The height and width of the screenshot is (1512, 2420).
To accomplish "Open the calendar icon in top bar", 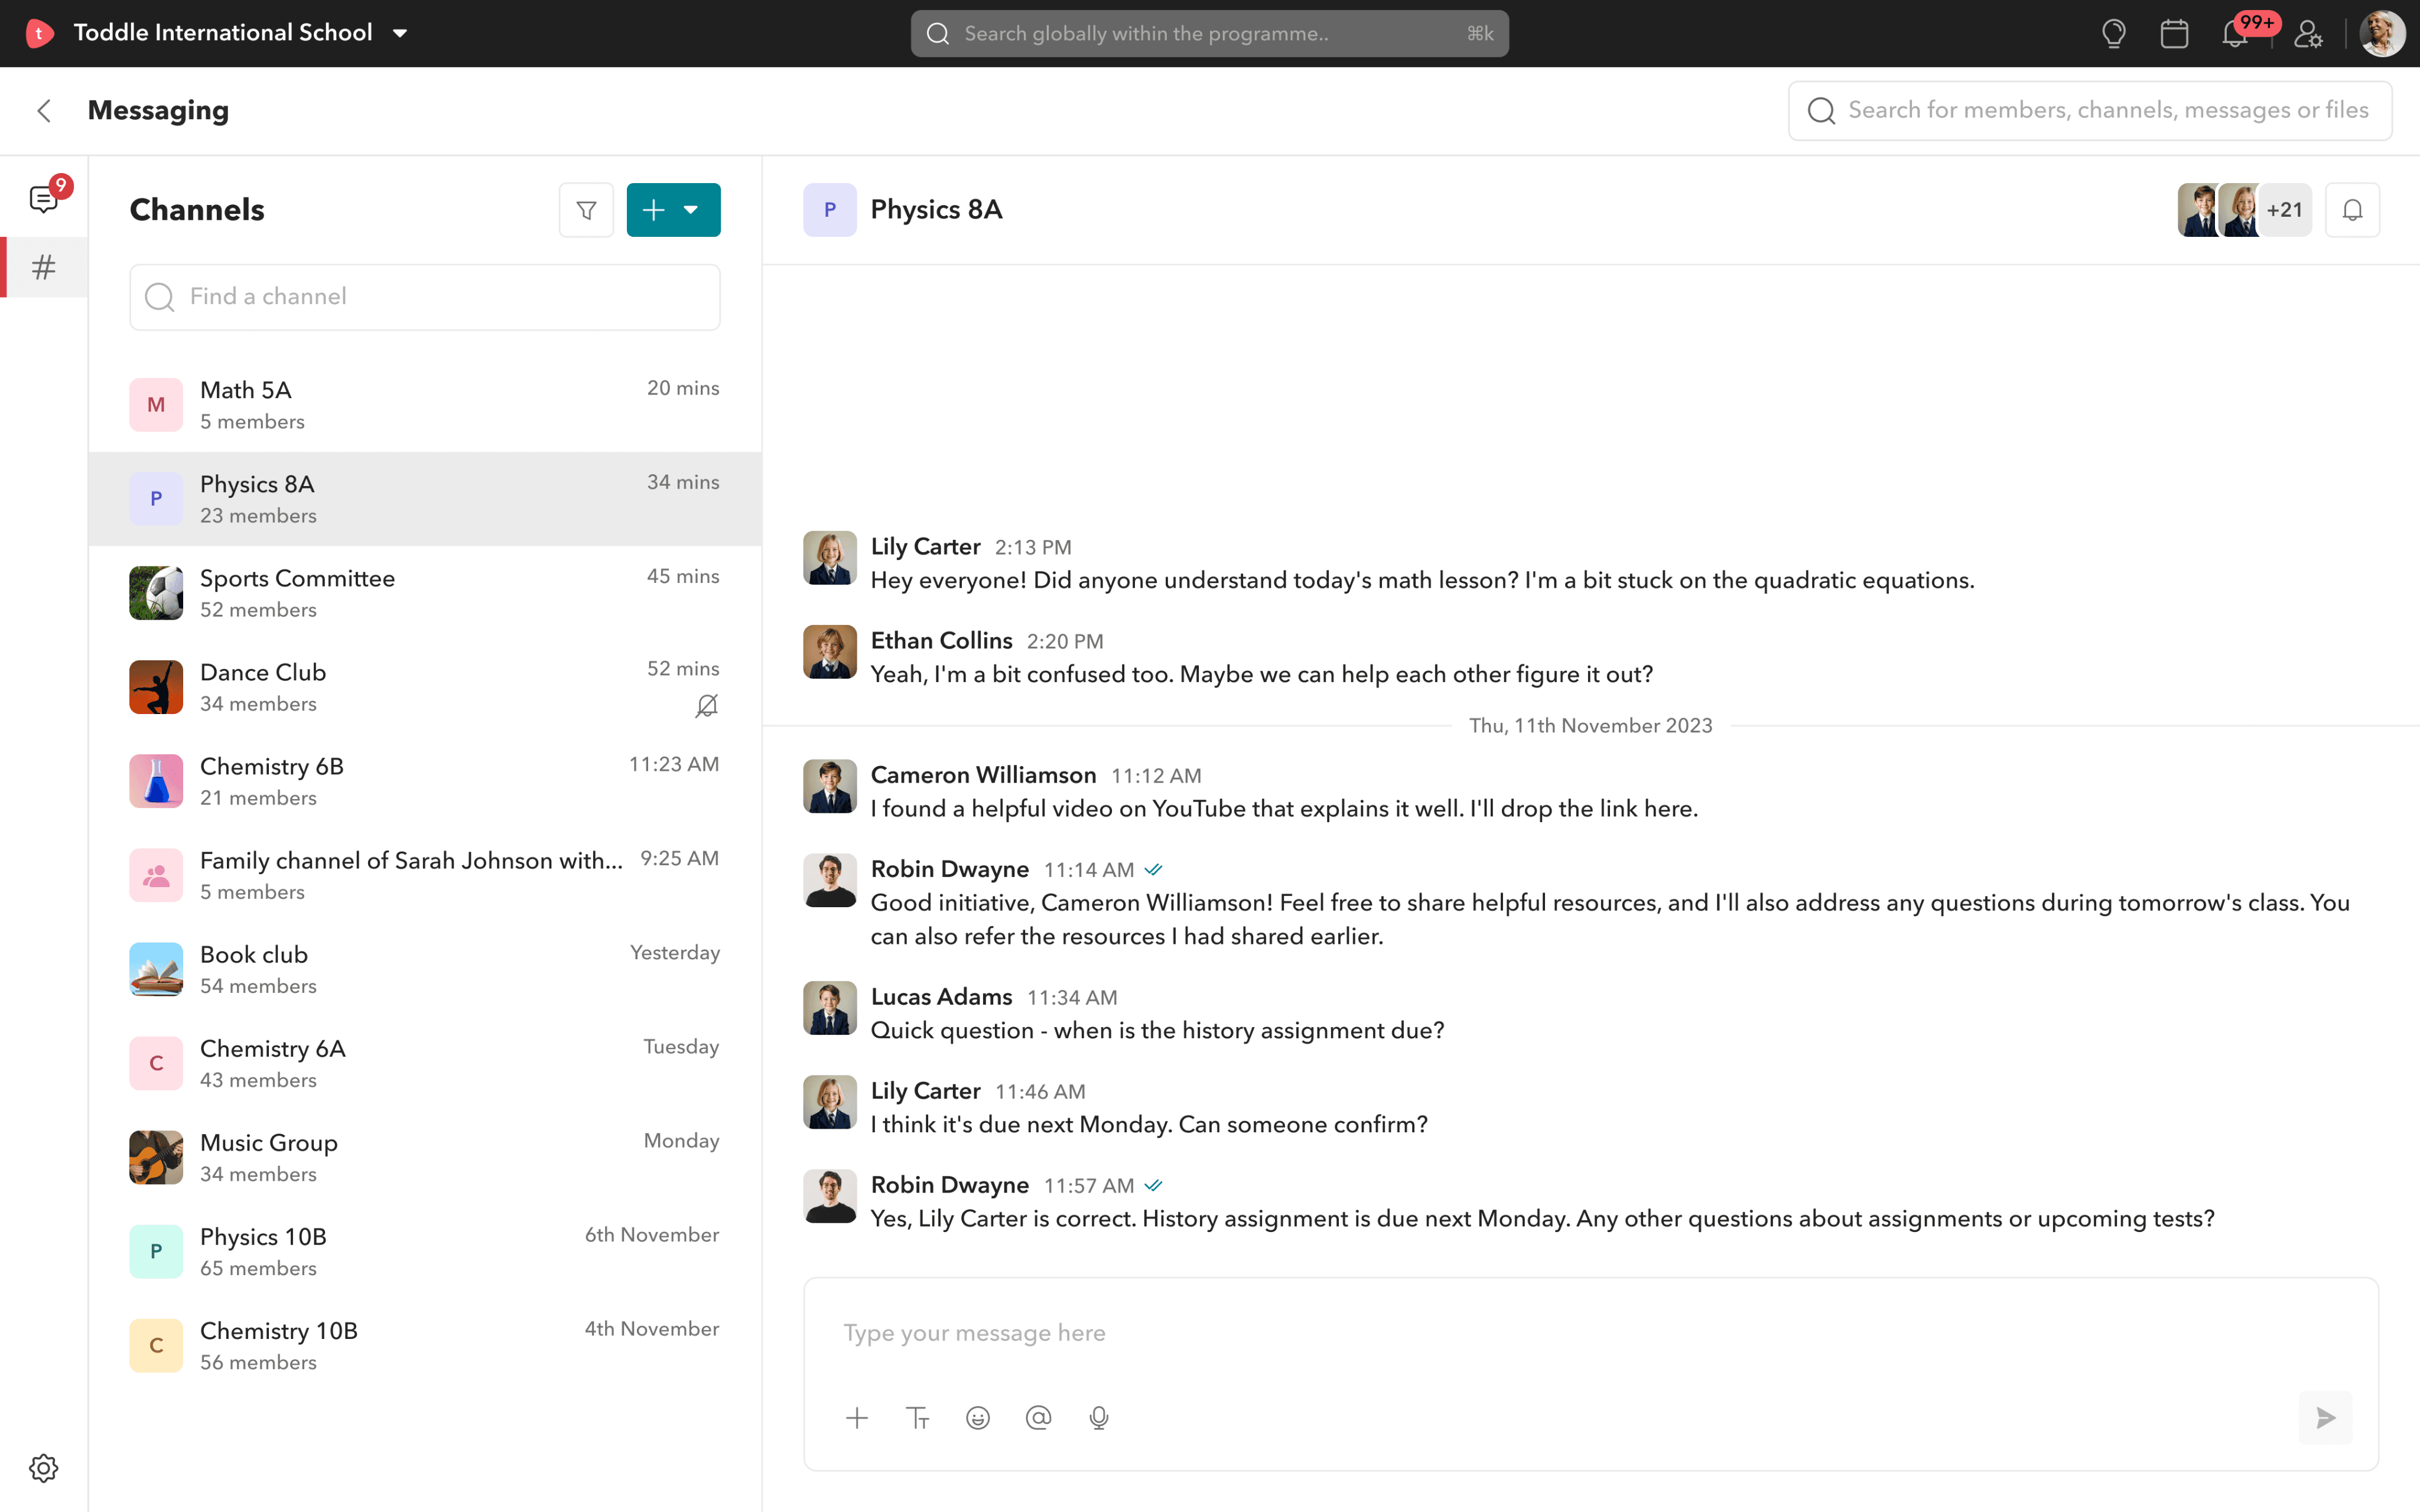I will pyautogui.click(x=2174, y=34).
